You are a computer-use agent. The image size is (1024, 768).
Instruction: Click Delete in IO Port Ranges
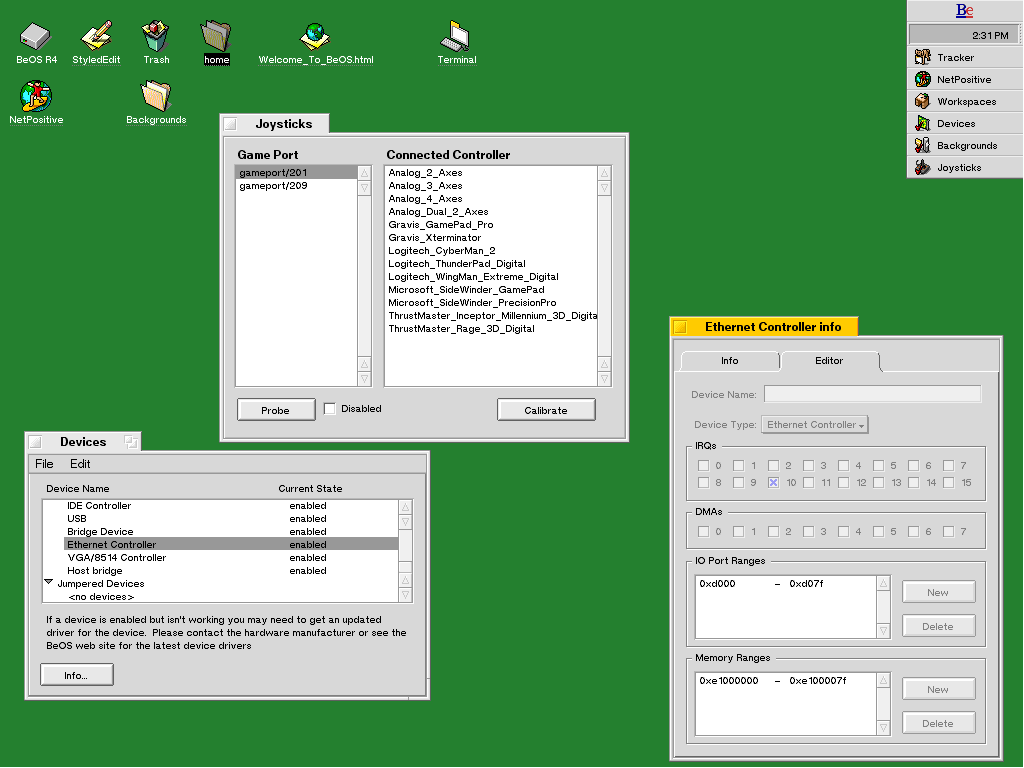tap(938, 626)
